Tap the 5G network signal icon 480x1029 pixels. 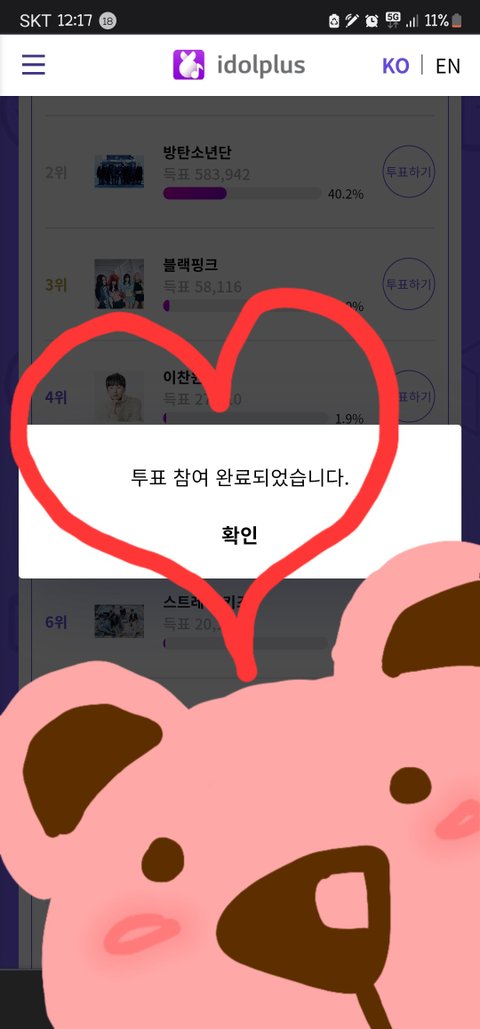coord(393,20)
